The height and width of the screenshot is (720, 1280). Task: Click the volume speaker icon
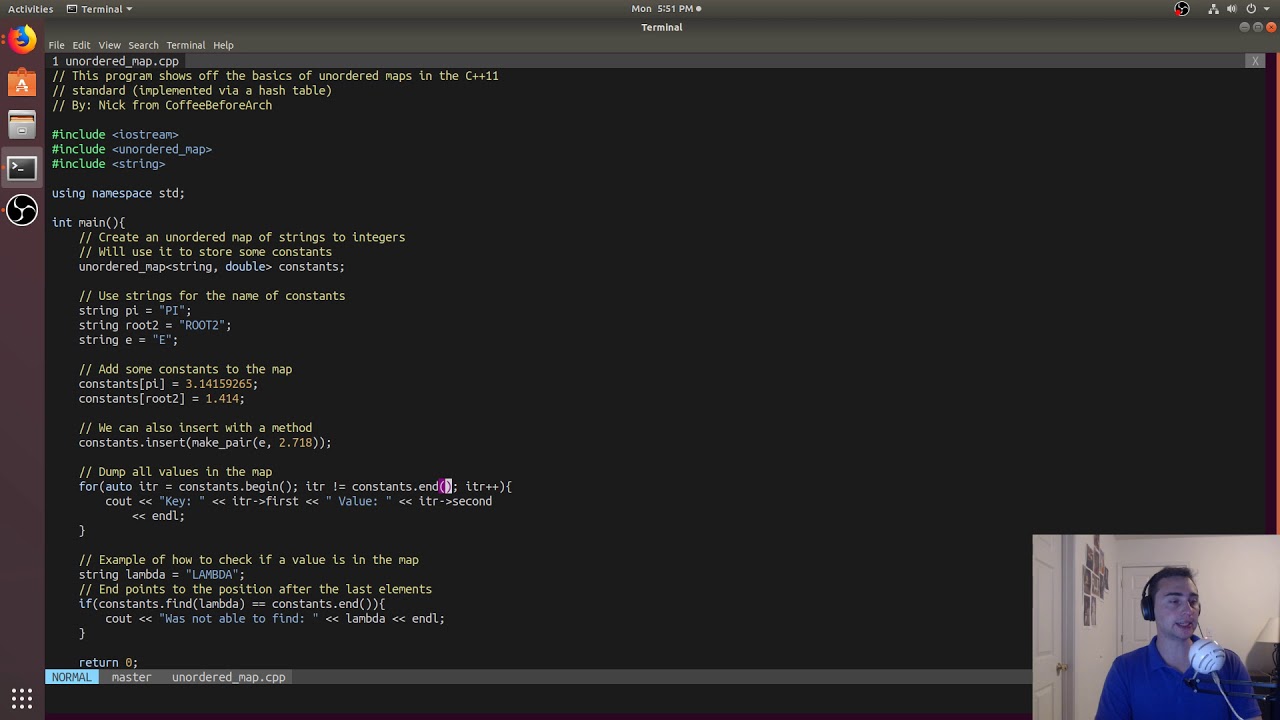[1232, 9]
